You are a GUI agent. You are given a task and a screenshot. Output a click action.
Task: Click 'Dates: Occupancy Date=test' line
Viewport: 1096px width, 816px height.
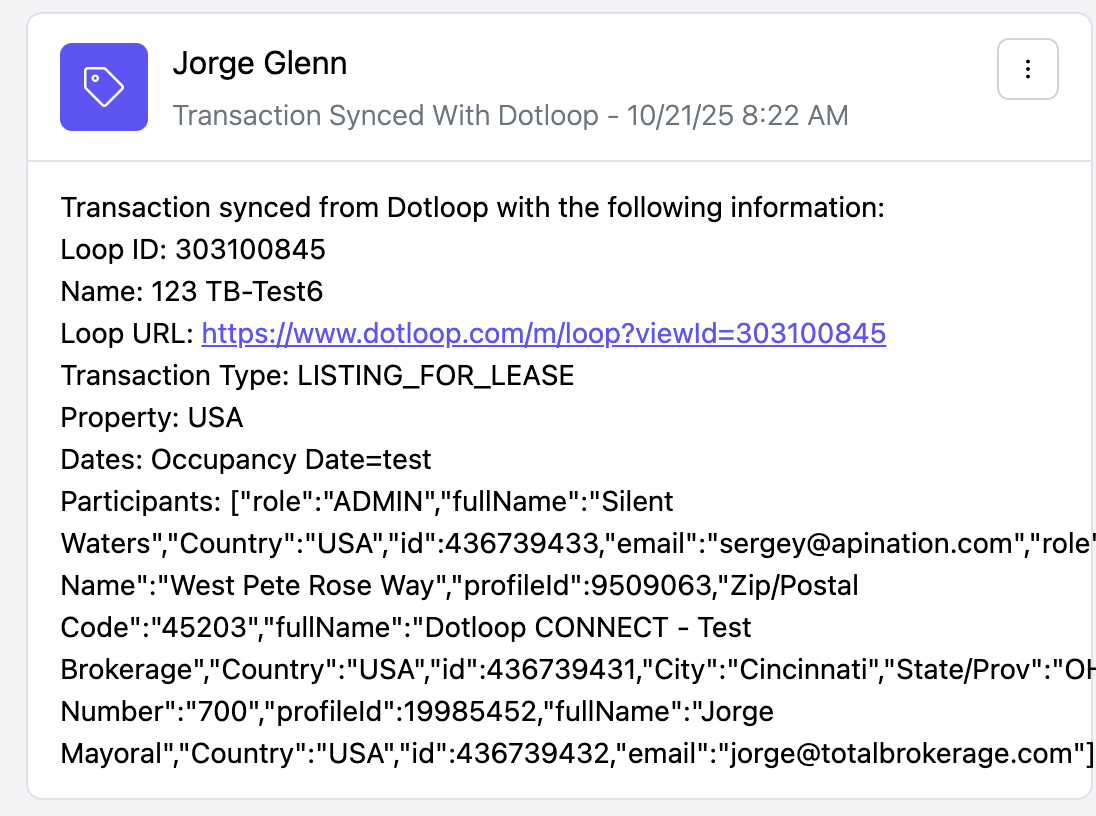coord(246,459)
